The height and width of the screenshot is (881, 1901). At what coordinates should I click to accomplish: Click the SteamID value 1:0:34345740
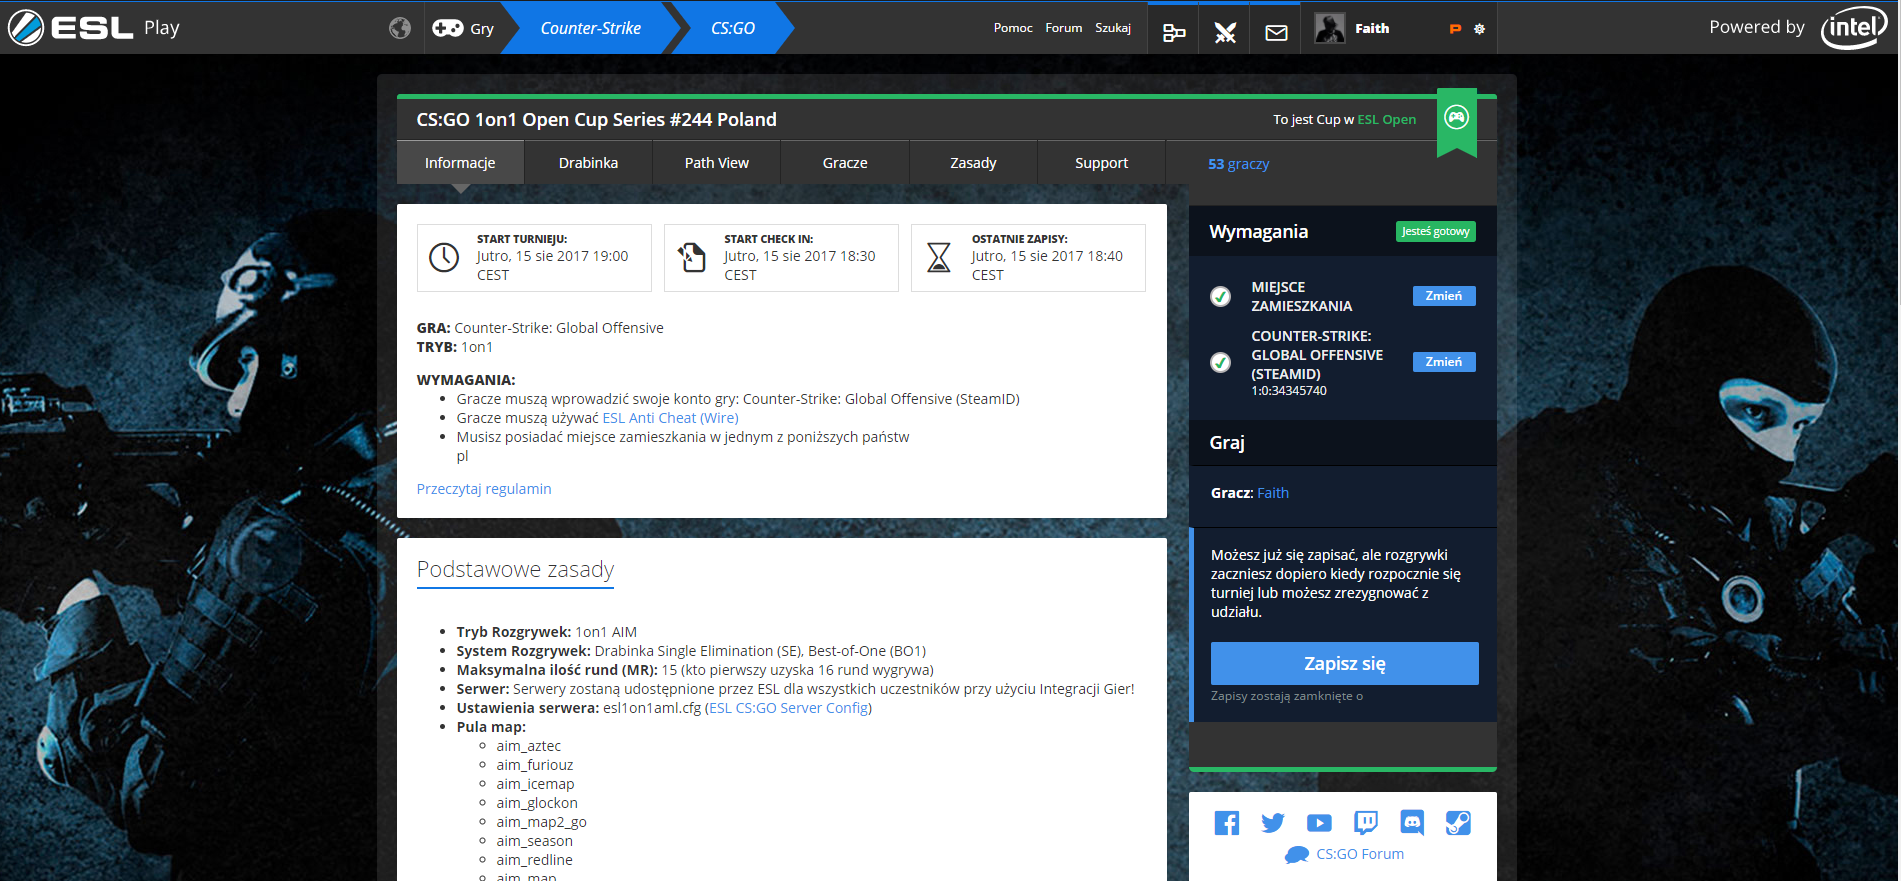click(x=1289, y=391)
